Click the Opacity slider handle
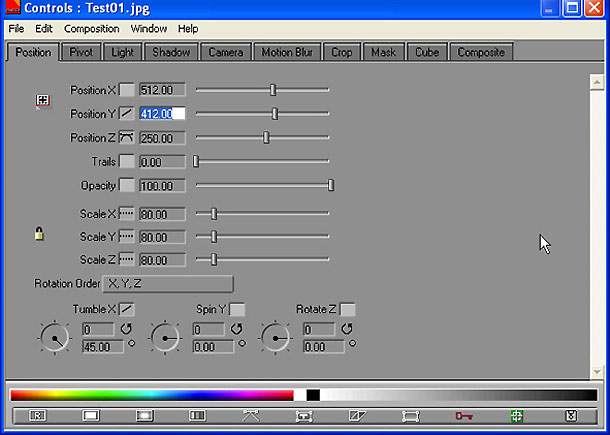610x435 pixels. coord(331,185)
